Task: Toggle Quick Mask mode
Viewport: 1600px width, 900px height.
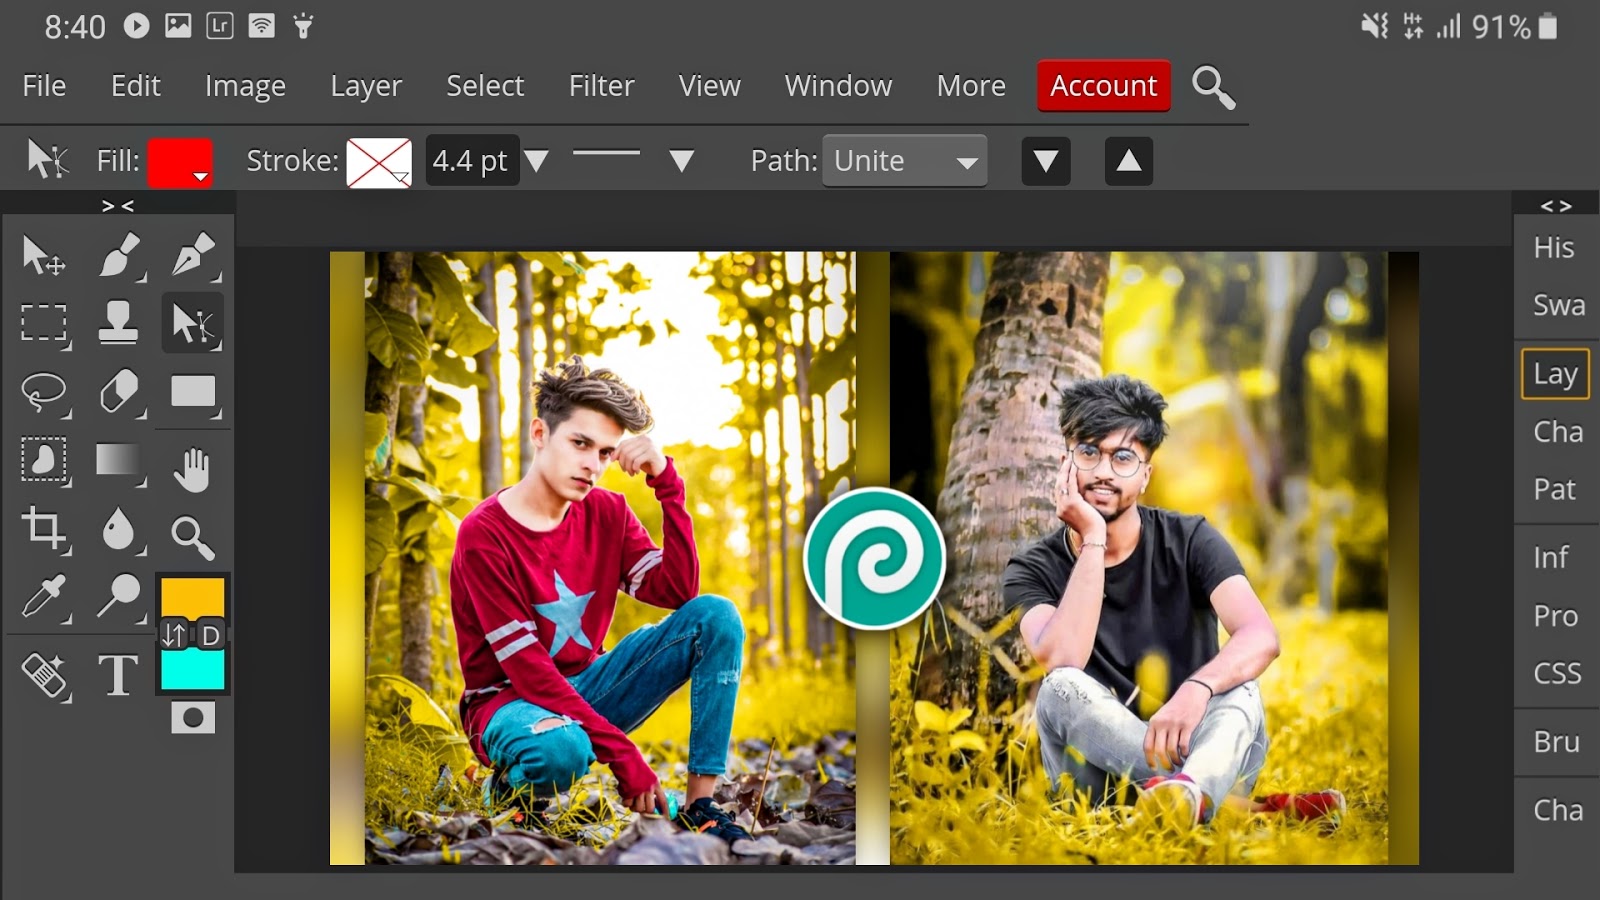Action: (x=193, y=718)
